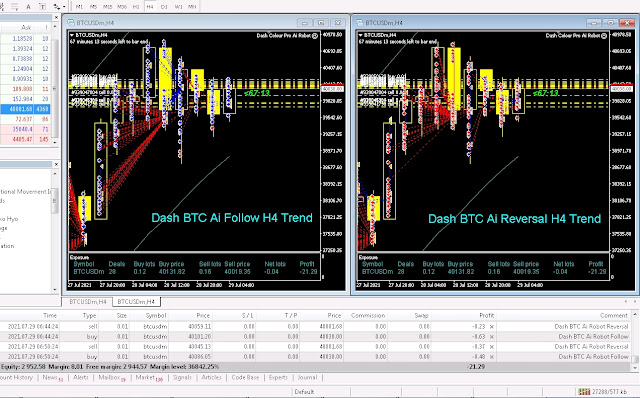The height and width of the screenshot is (398, 640).
Task: Select the arrows objects tool
Action: pyautogui.click(x=56, y=7)
